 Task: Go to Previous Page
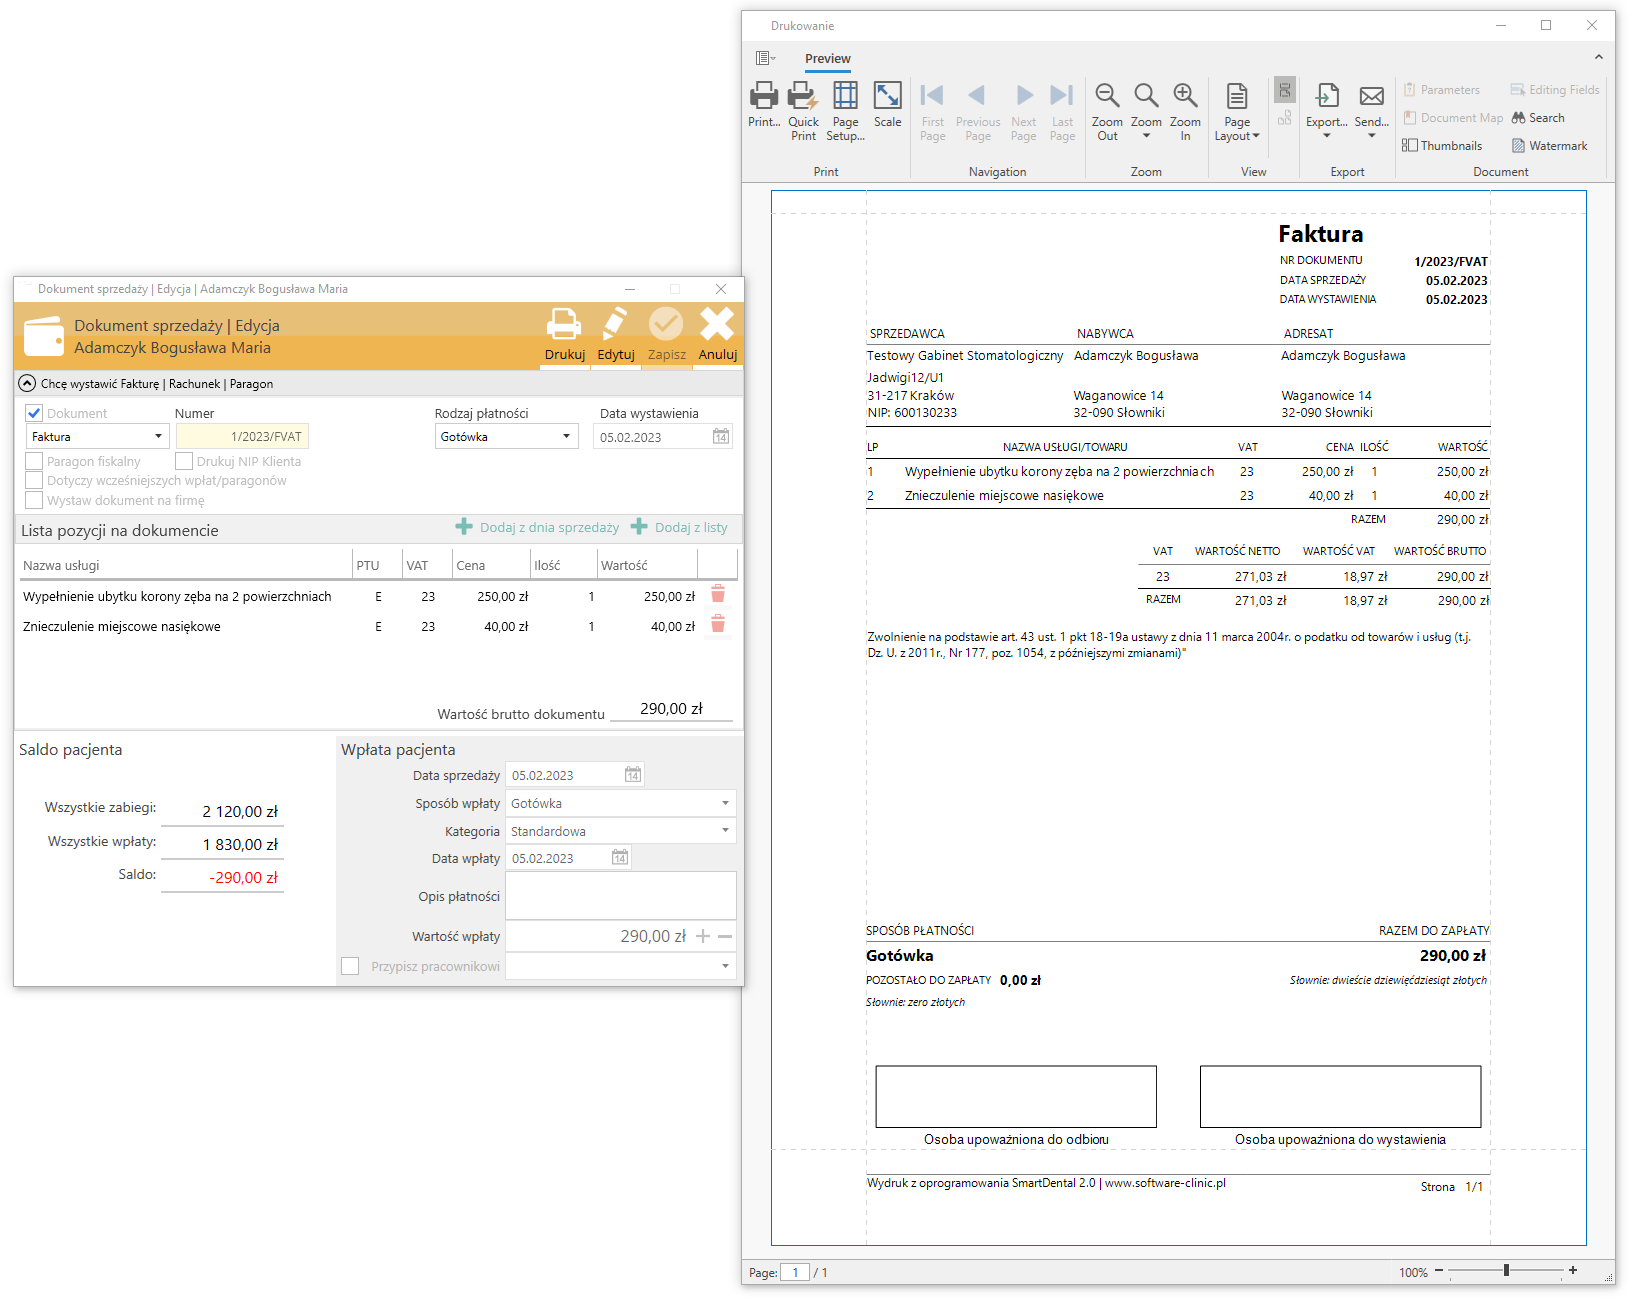pos(977,110)
